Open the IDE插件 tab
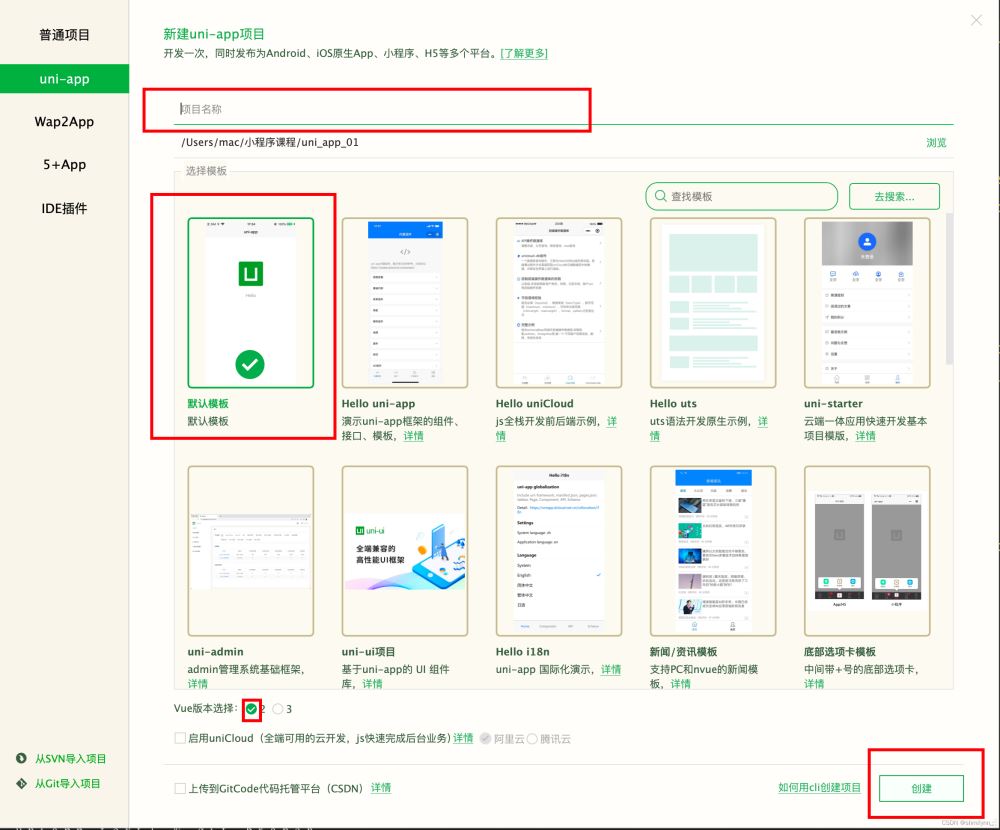1000x830 pixels. (64, 208)
